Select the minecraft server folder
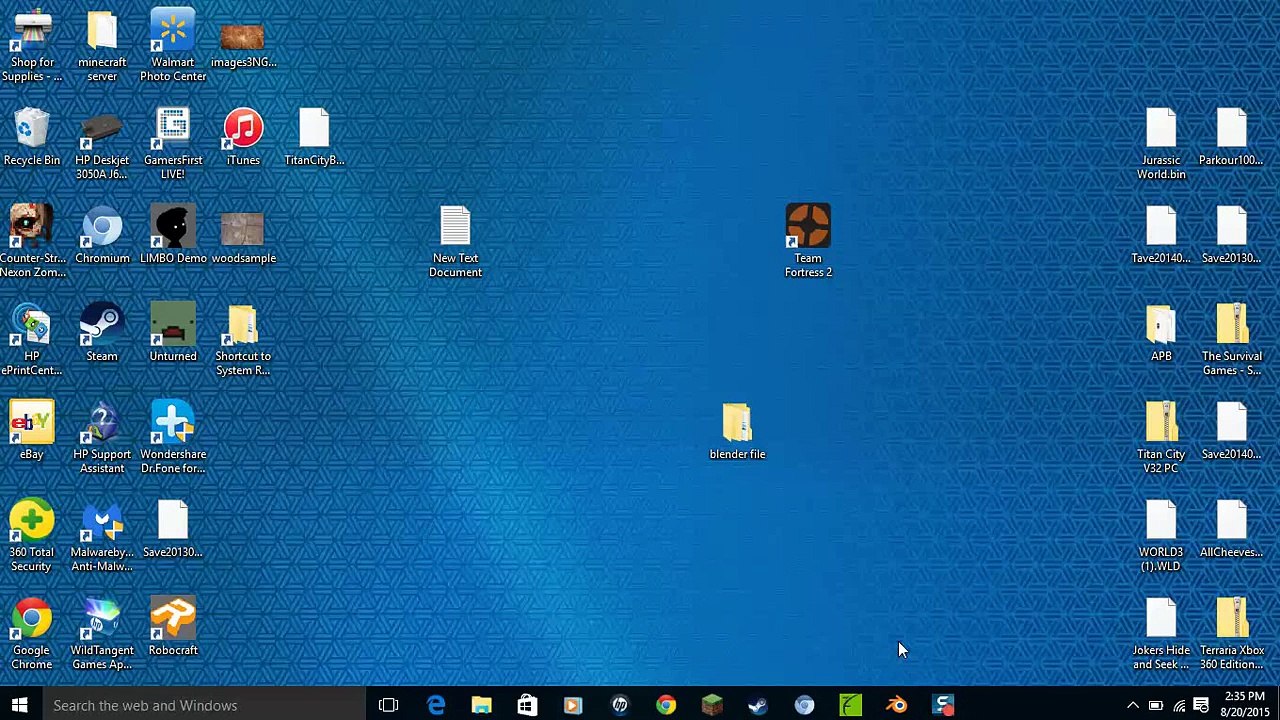Viewport: 1280px width, 720px height. tap(102, 47)
